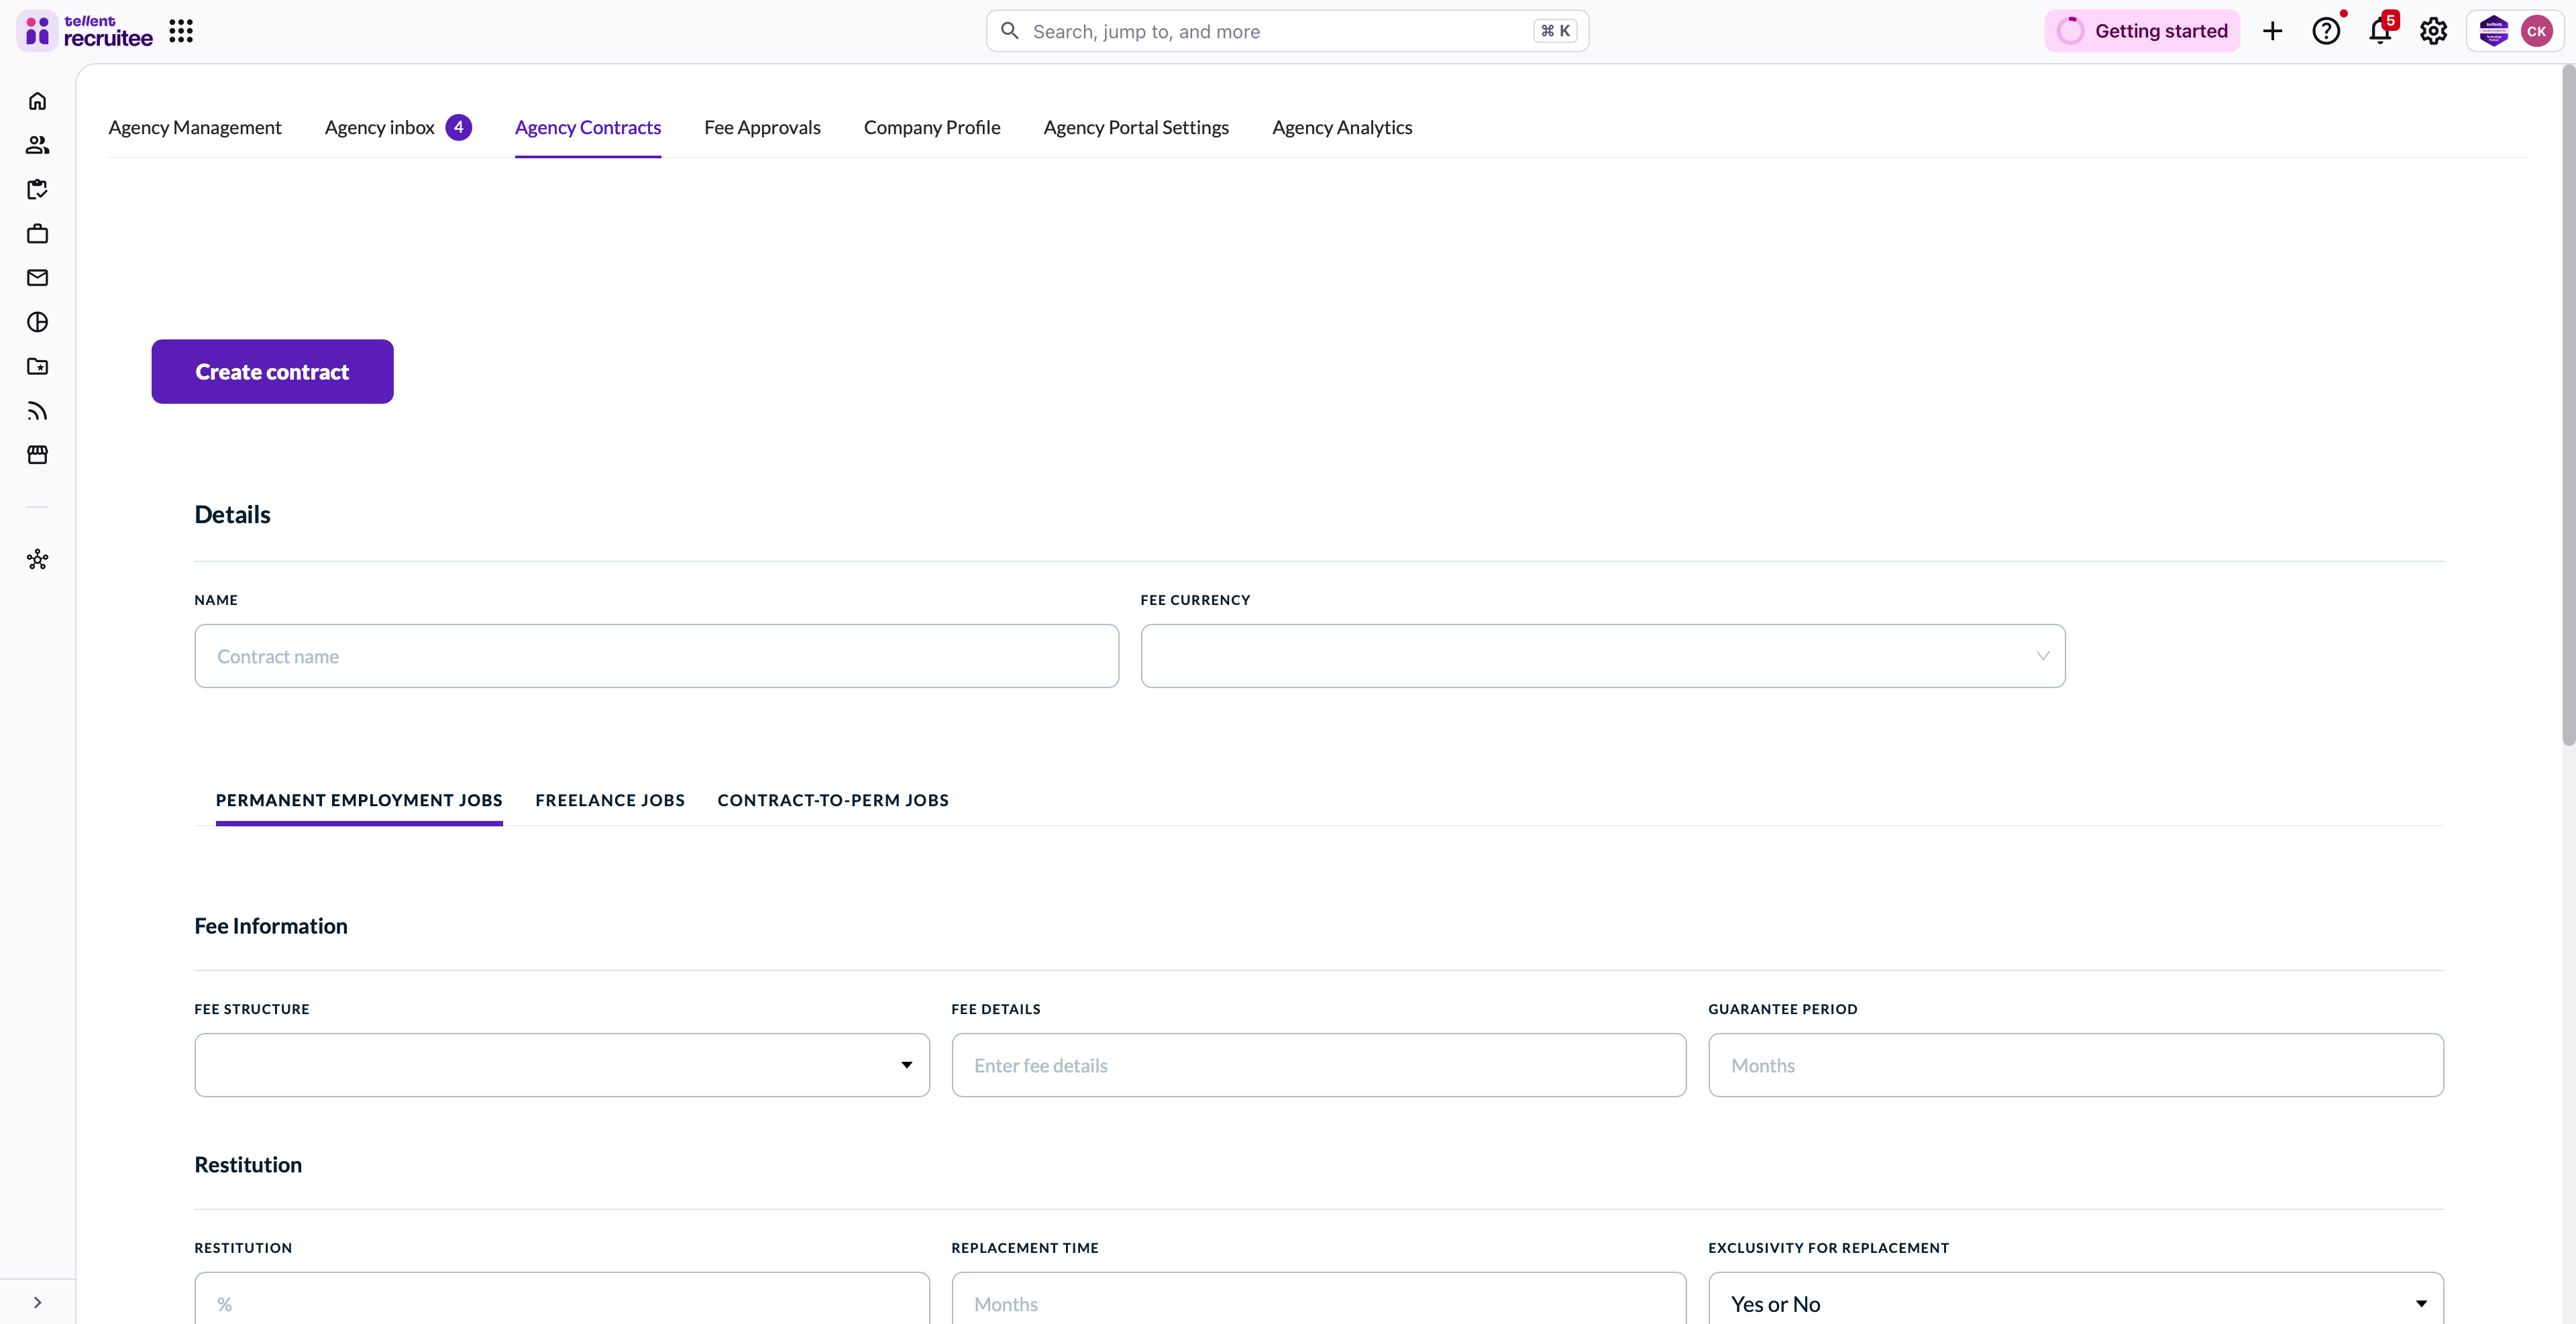
Task: Open the Fee Approvals tab
Action: point(762,128)
